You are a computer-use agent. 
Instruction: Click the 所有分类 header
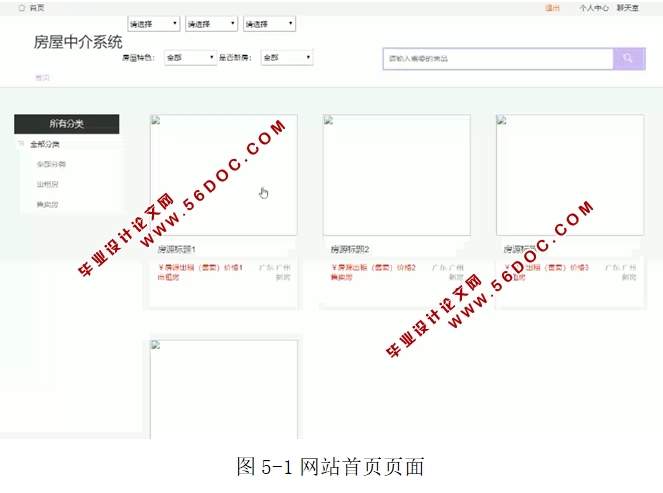67,124
